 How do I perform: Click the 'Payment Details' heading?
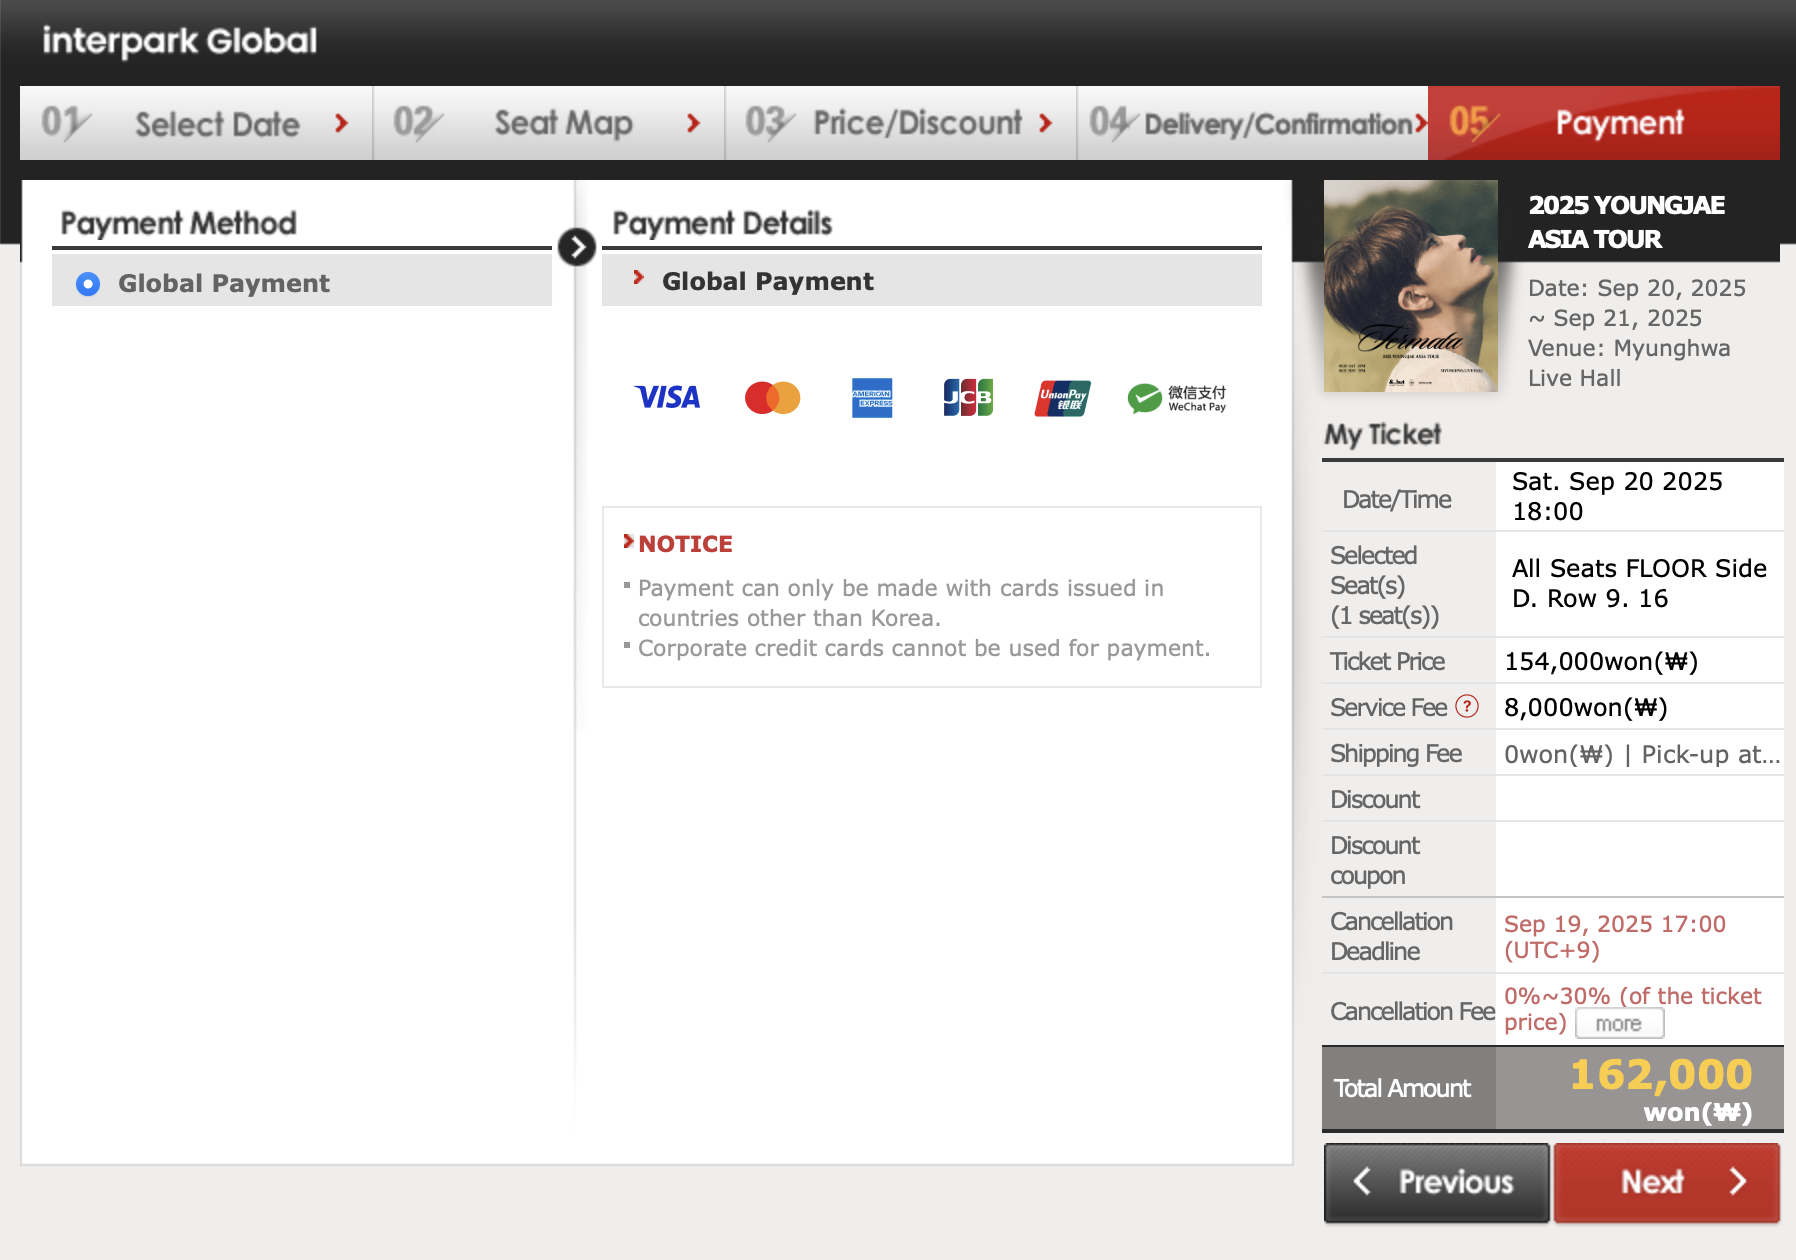point(722,223)
